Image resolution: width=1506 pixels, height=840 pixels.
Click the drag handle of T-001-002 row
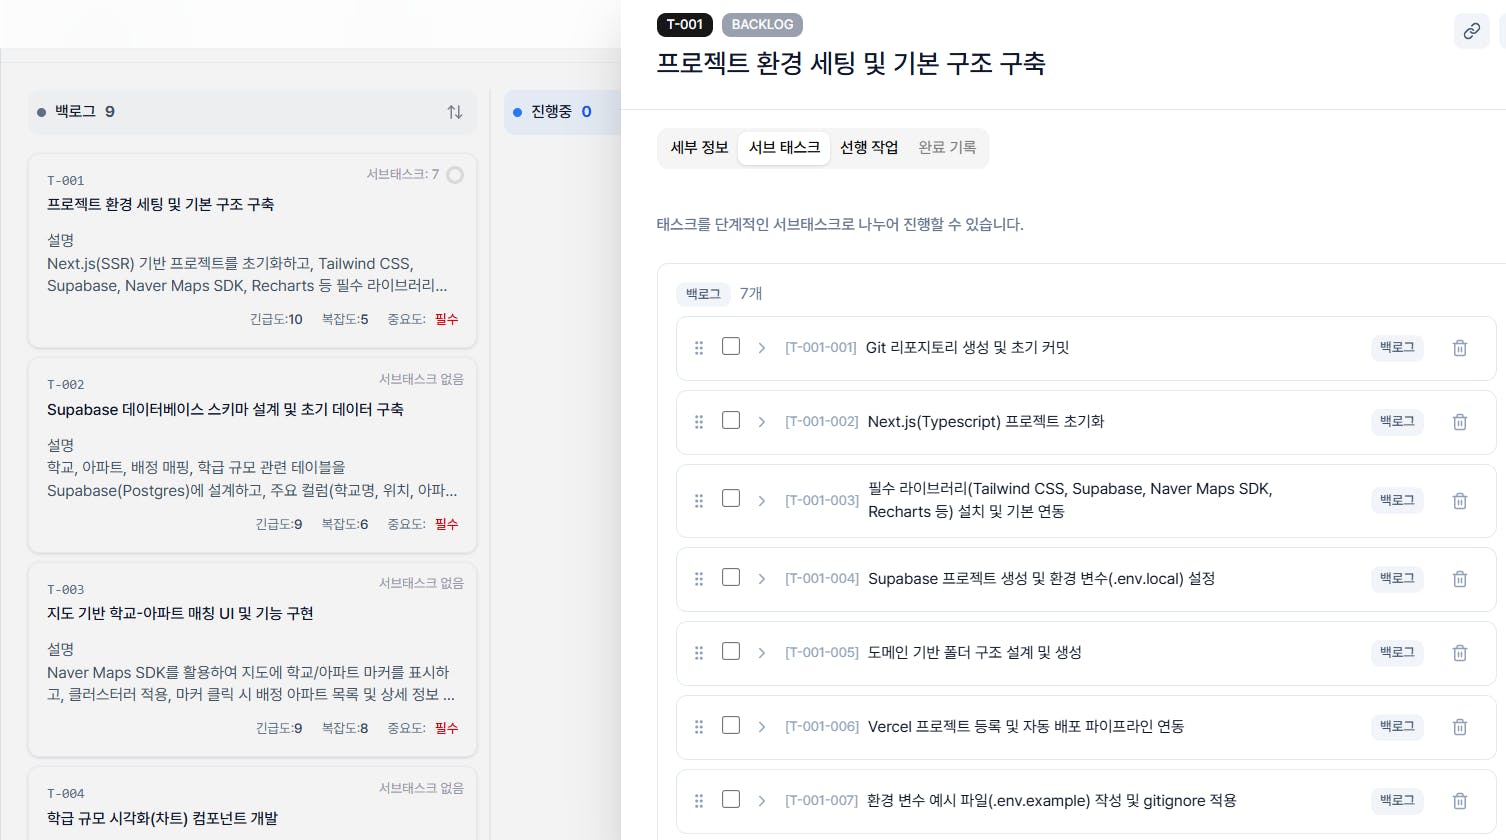coord(699,421)
